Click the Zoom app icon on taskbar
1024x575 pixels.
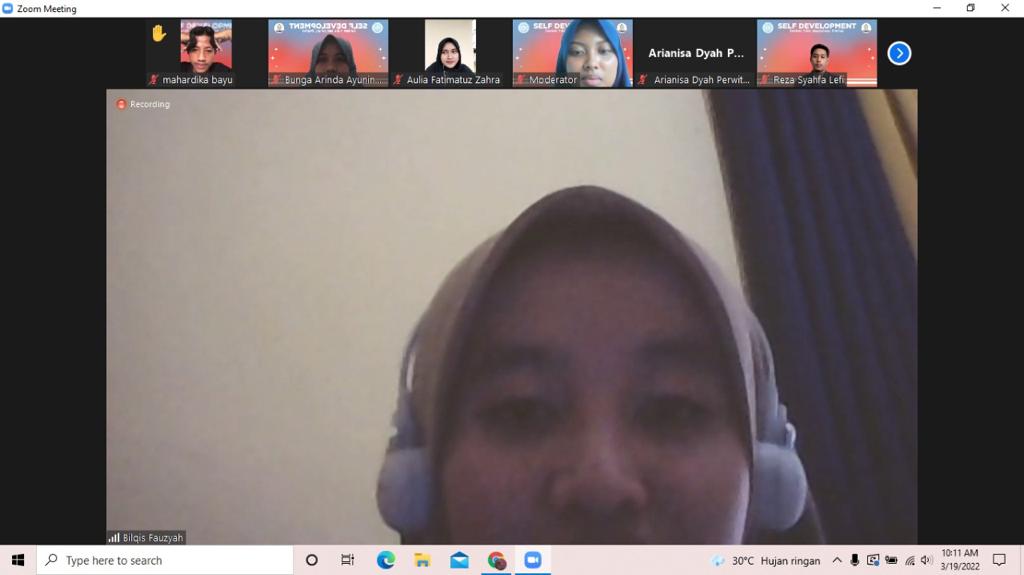click(x=533, y=561)
